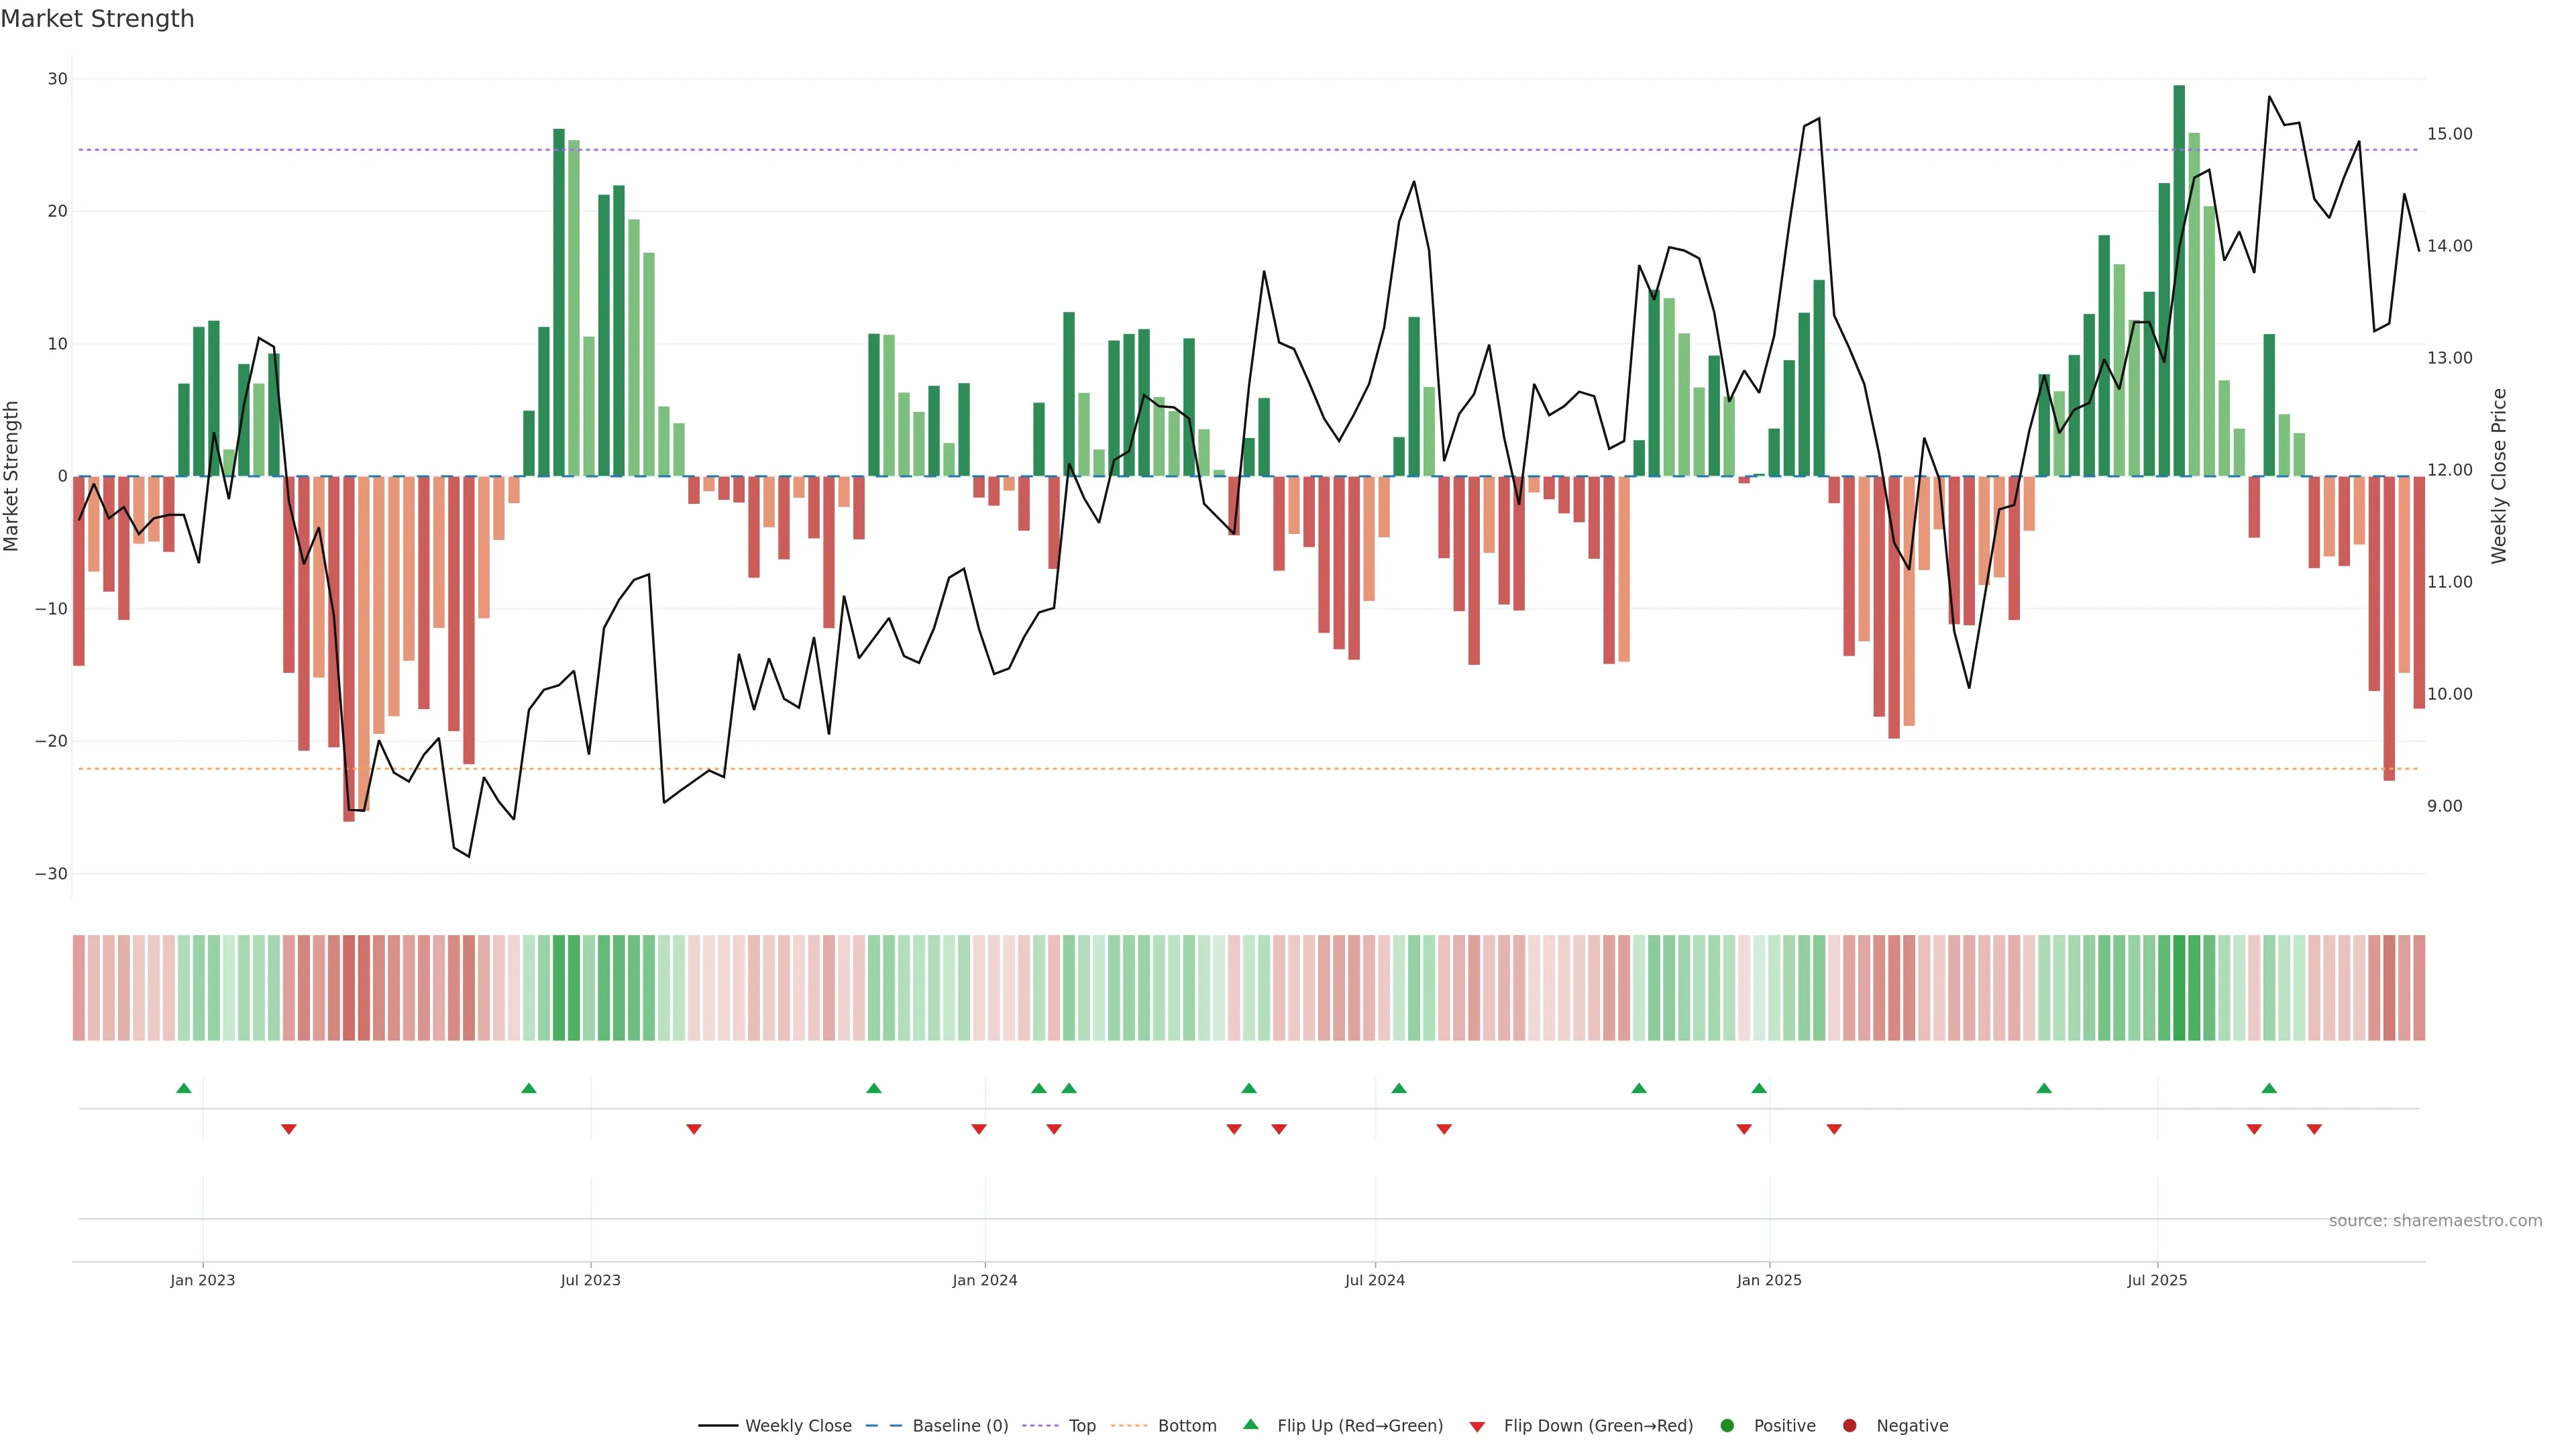
Task: Click Flip Down red triangle legend icon
Action: pyautogui.click(x=1477, y=1427)
